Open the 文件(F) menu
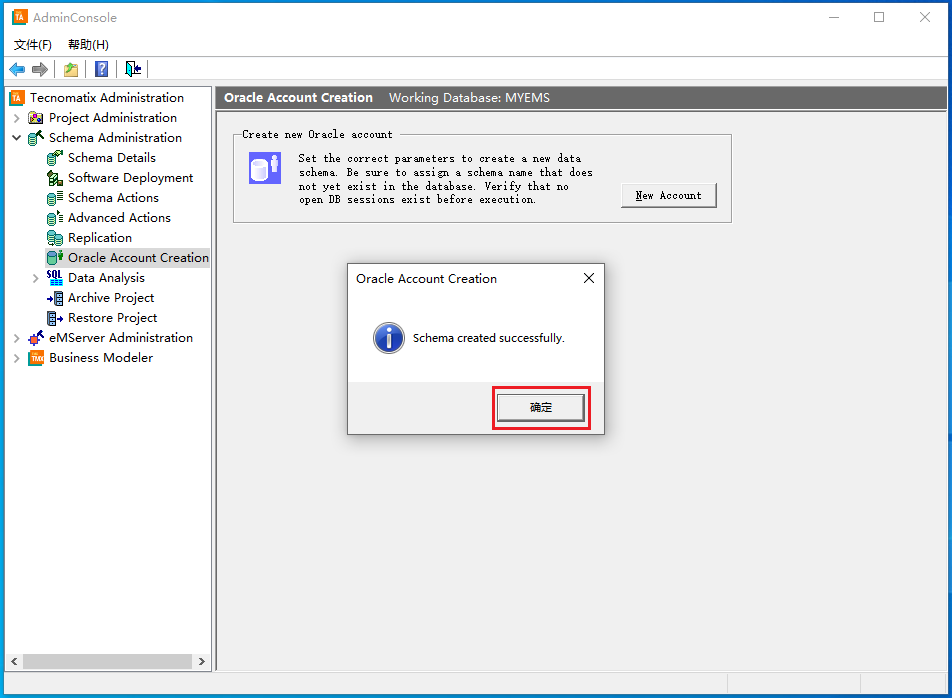The image size is (952, 698). coord(33,45)
